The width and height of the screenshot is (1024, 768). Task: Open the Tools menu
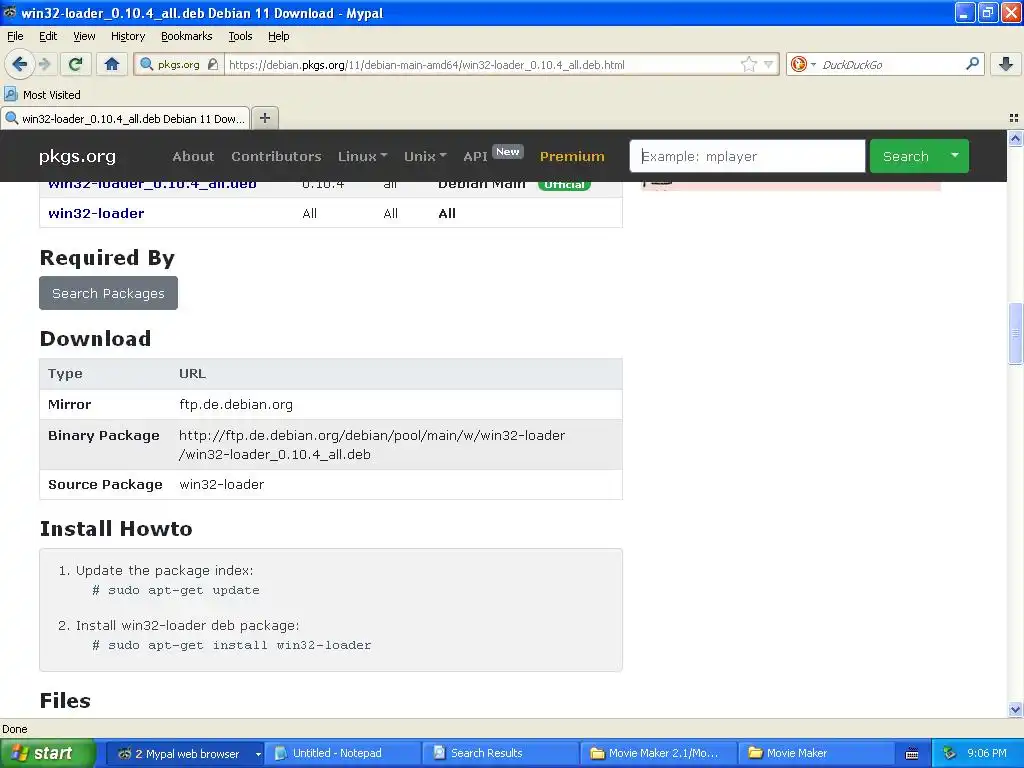tap(240, 36)
